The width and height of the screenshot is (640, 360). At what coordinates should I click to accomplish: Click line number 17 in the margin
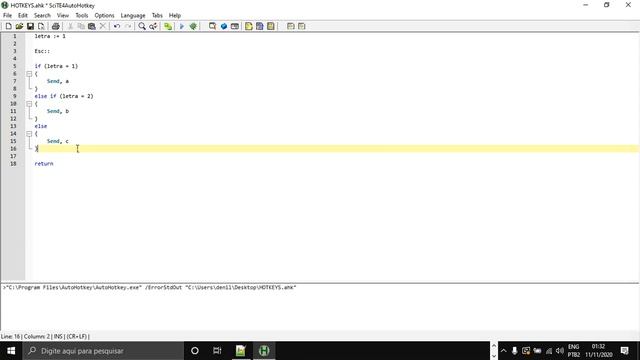point(13,156)
